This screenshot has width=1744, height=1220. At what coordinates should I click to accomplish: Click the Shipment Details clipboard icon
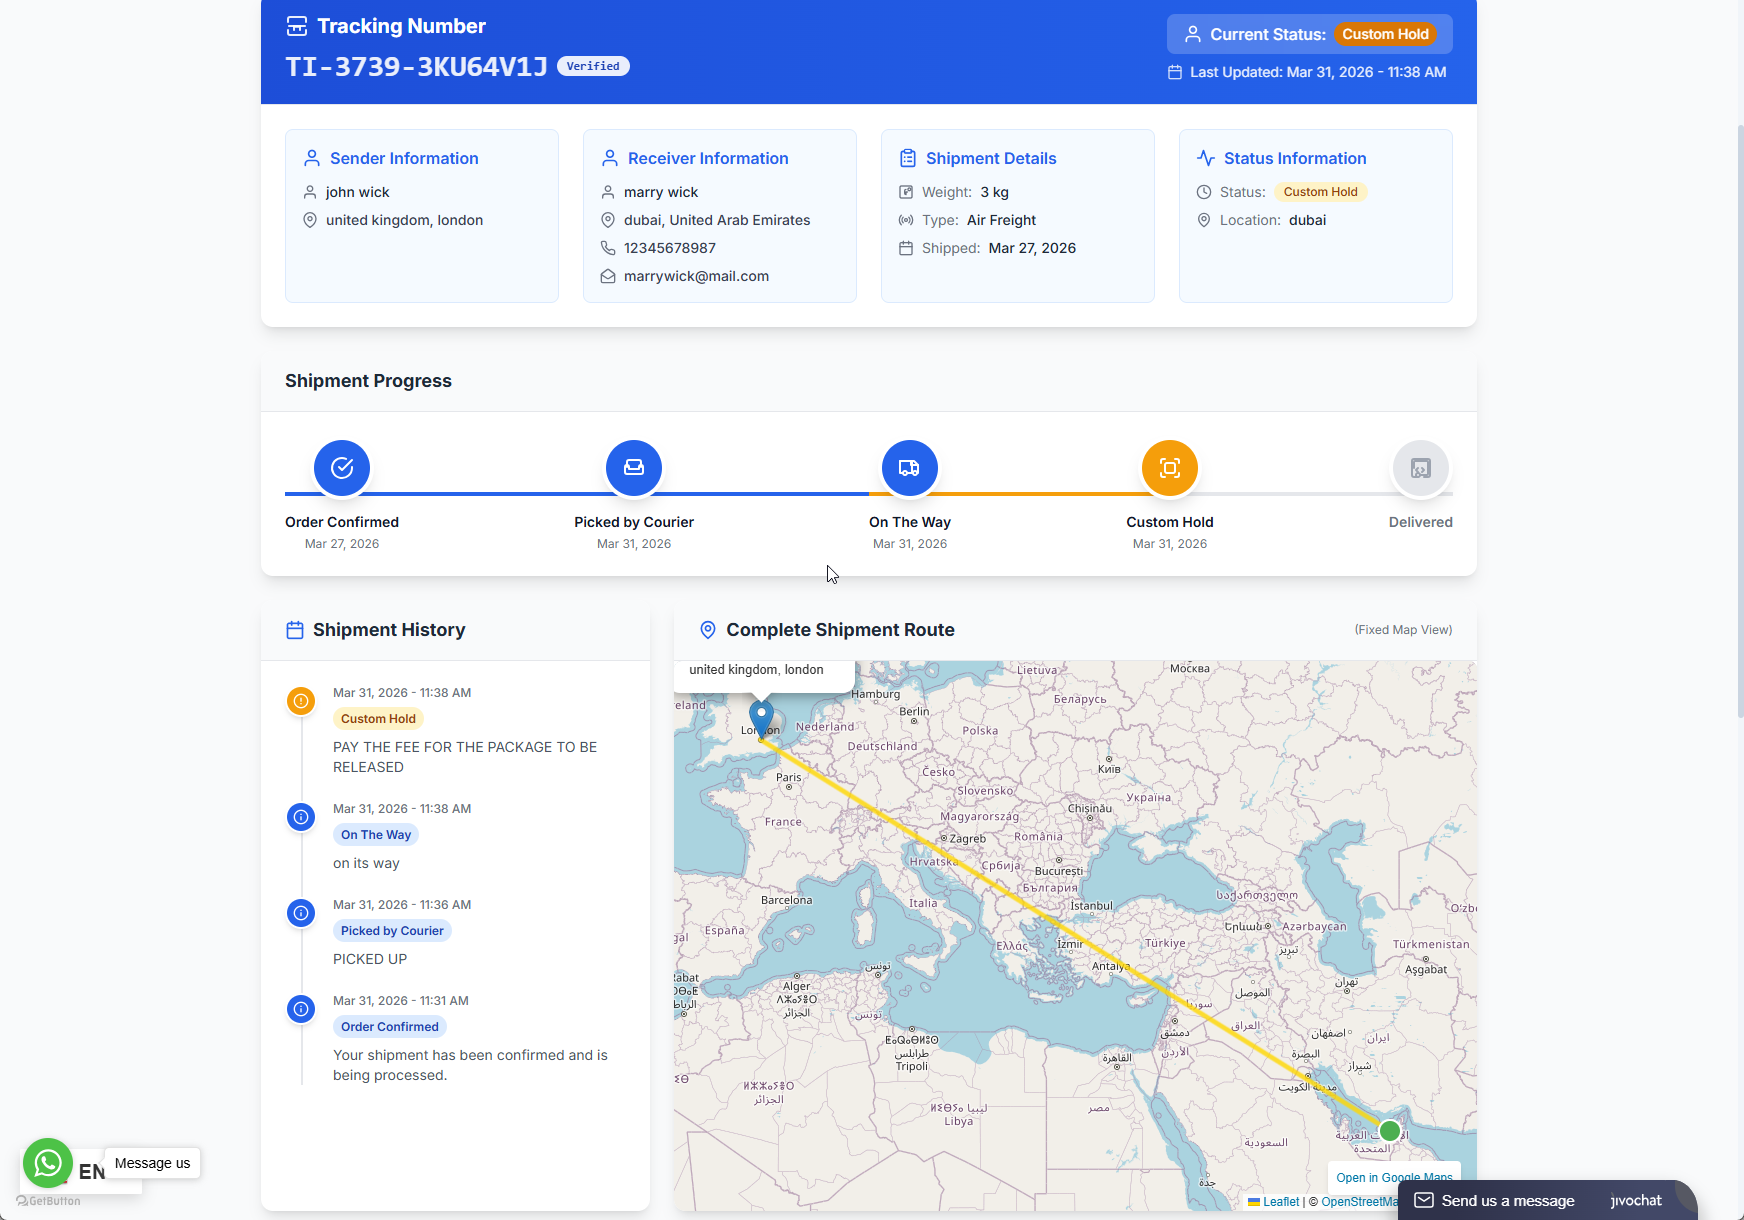pyautogui.click(x=908, y=158)
